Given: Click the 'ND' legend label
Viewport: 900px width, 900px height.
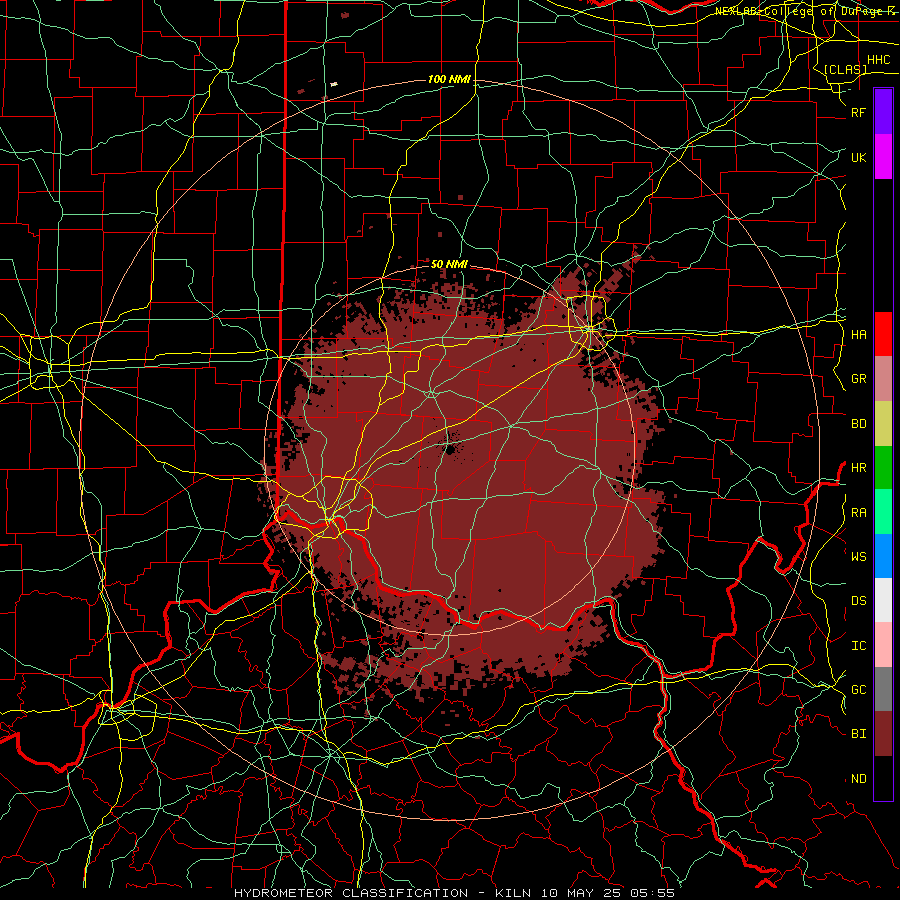Looking at the screenshot, I should point(859,779).
